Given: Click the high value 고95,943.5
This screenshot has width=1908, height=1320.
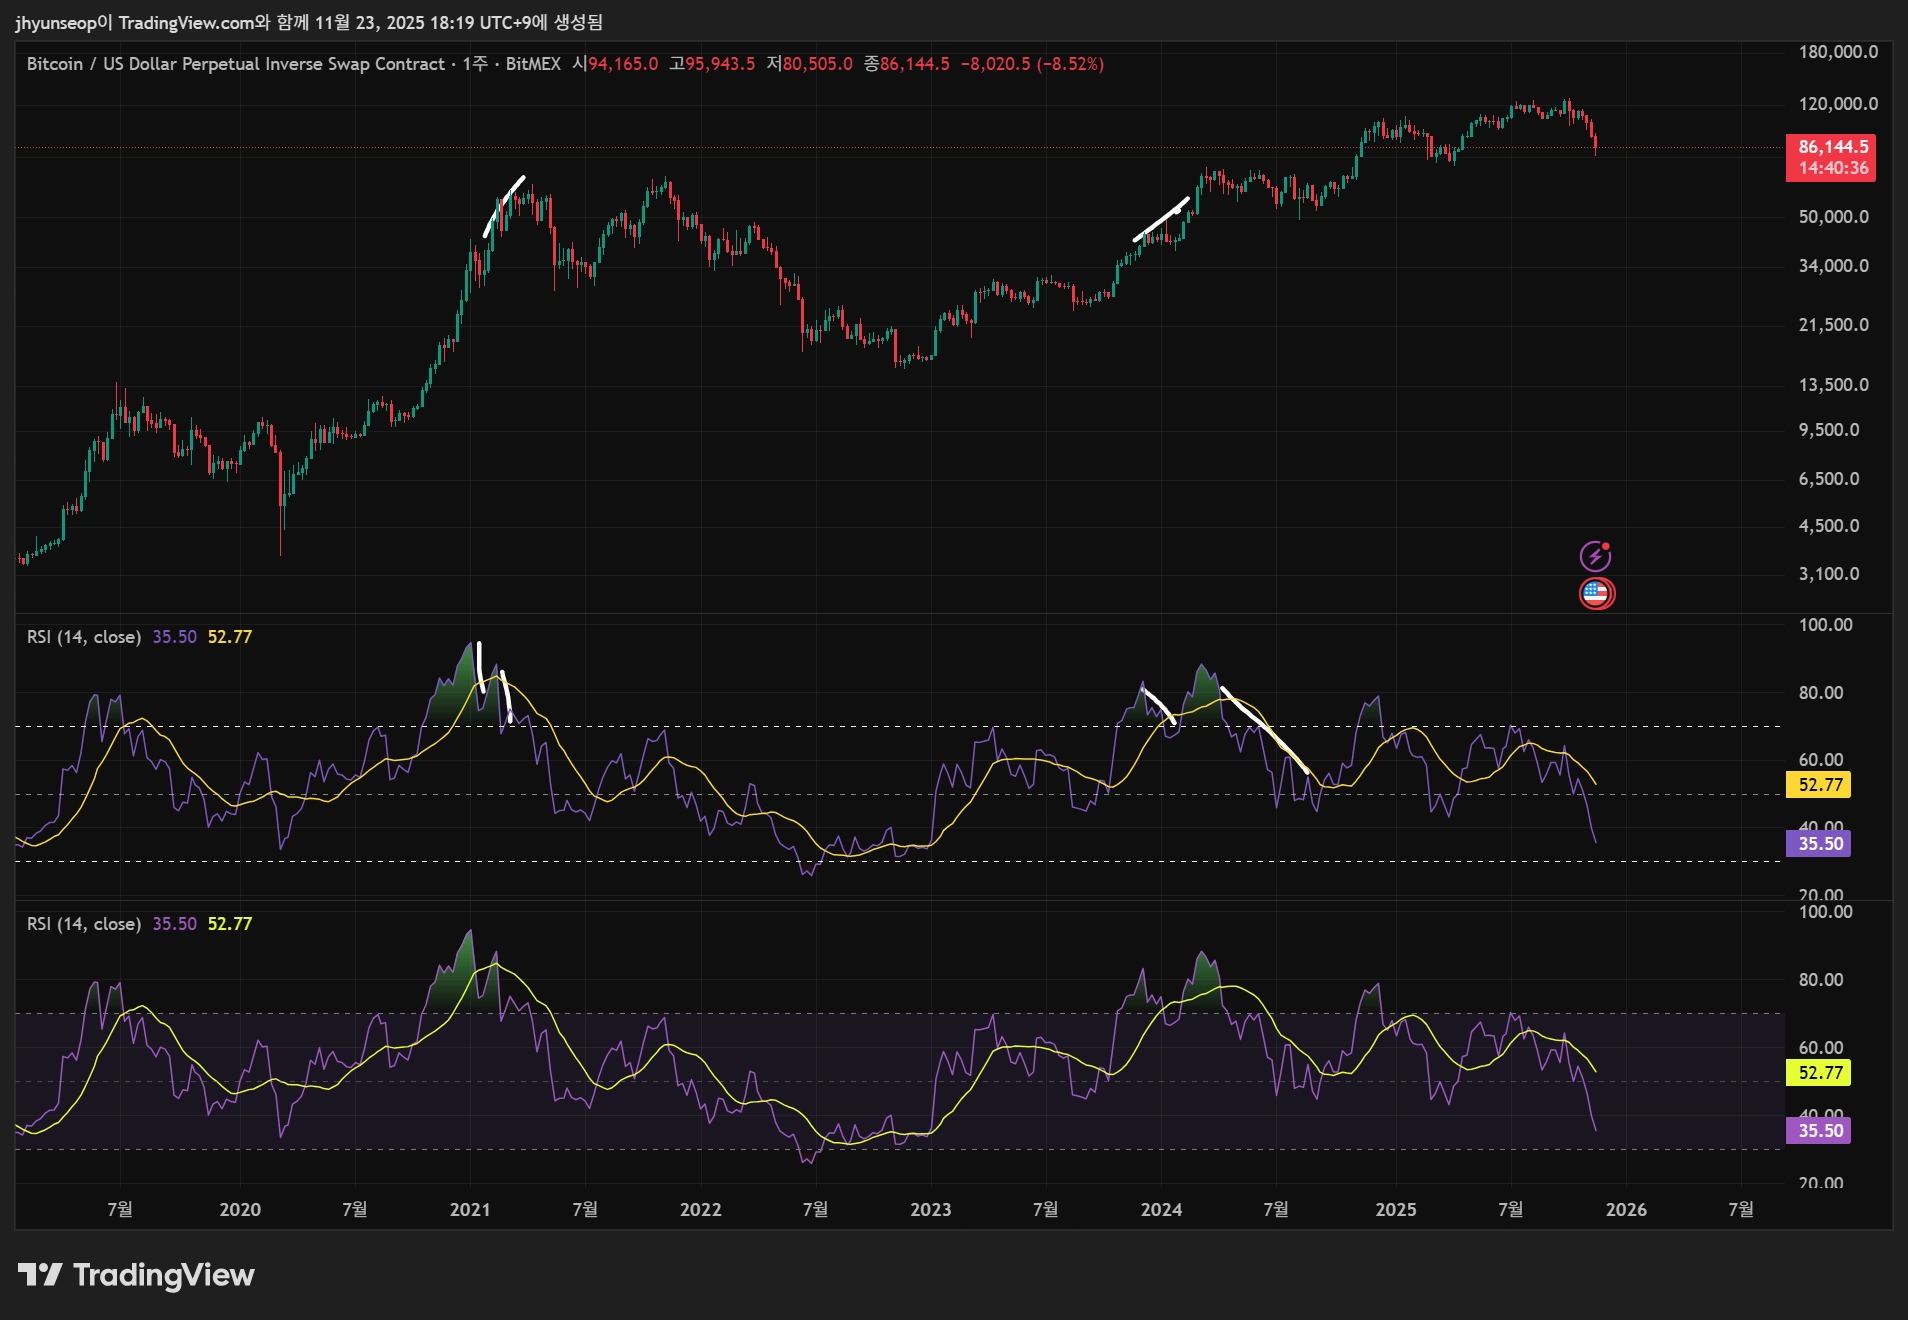Looking at the screenshot, I should [x=712, y=64].
